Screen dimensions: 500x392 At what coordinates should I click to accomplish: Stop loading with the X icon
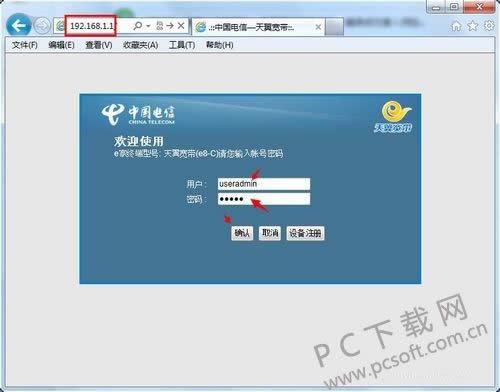[181, 26]
